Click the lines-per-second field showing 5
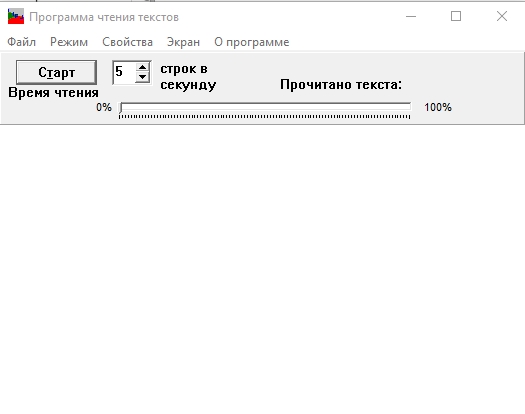 click(125, 72)
